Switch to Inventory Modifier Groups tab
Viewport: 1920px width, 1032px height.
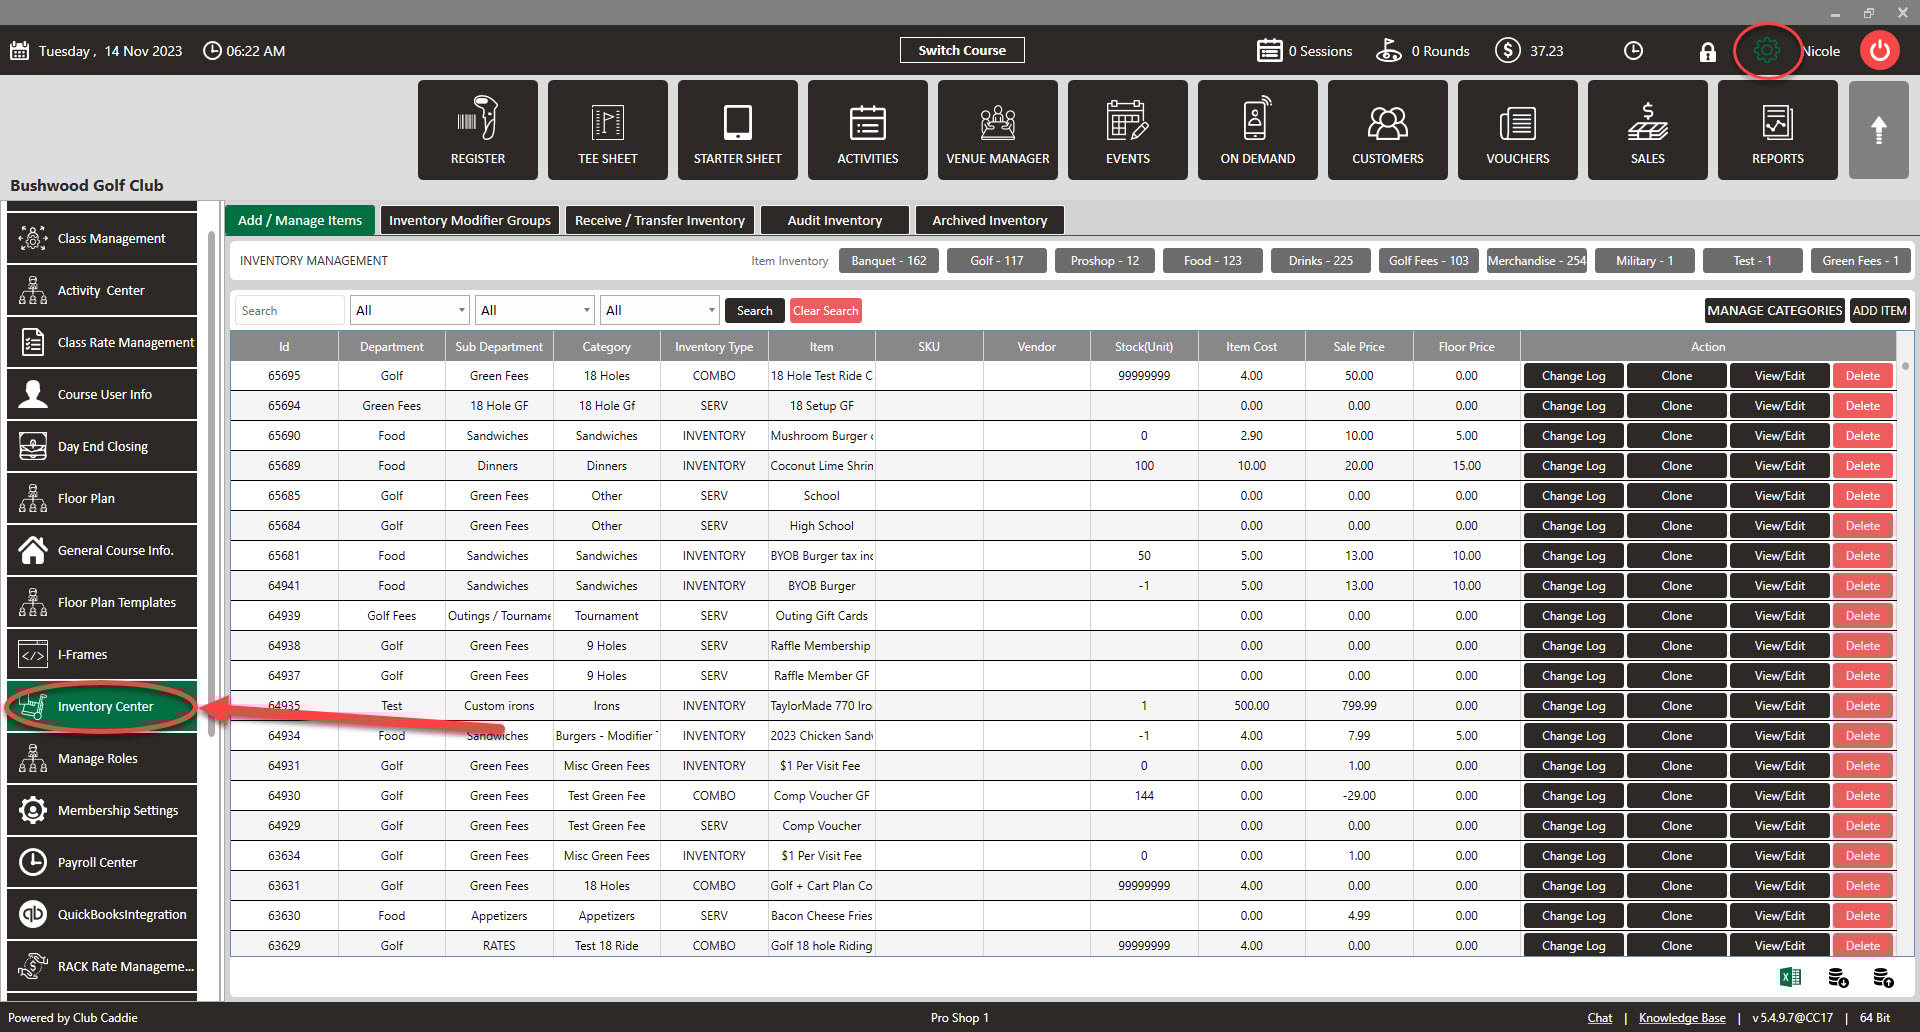point(469,220)
